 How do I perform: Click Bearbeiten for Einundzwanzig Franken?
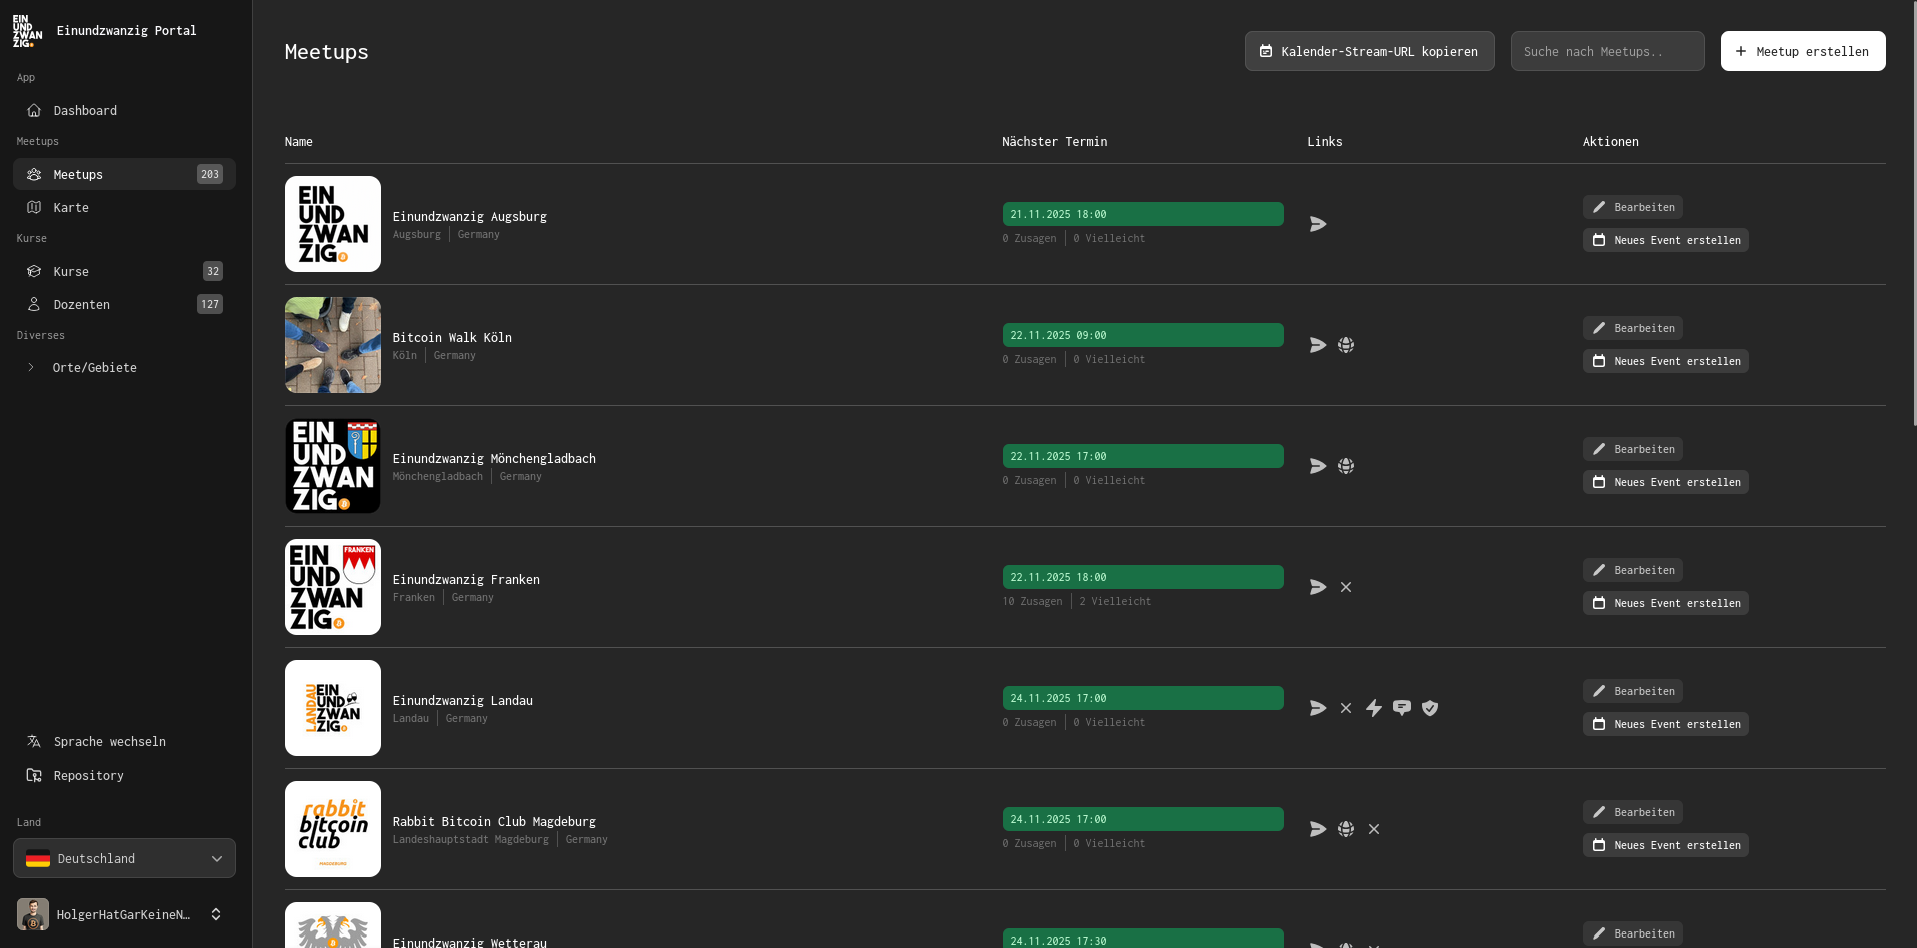(1632, 570)
